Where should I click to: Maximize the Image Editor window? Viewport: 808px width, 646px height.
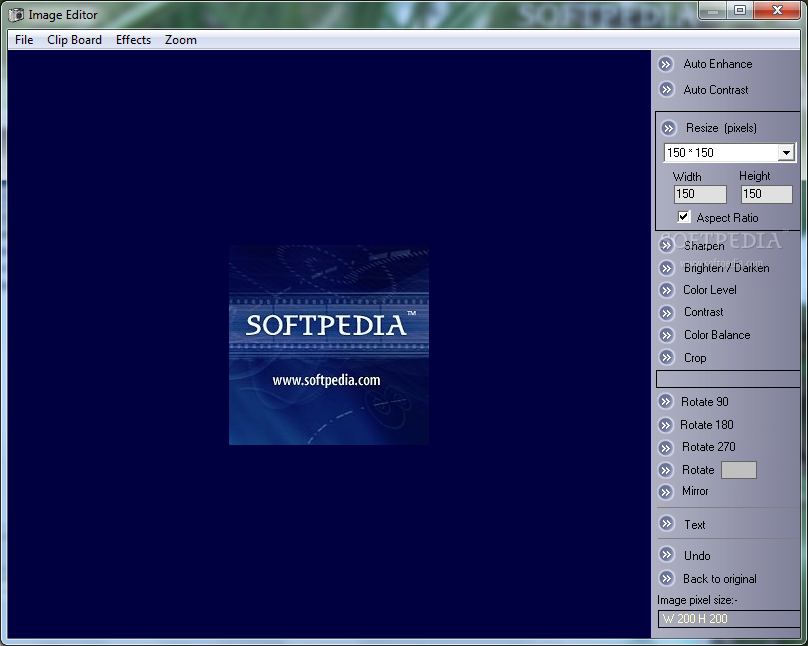pos(740,10)
